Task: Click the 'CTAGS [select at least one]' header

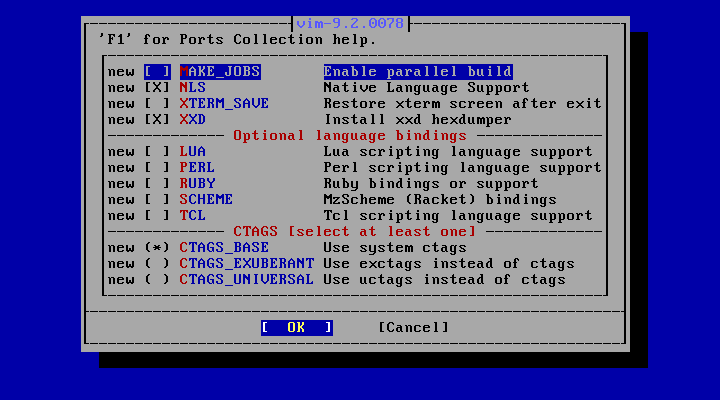Action: [354, 231]
